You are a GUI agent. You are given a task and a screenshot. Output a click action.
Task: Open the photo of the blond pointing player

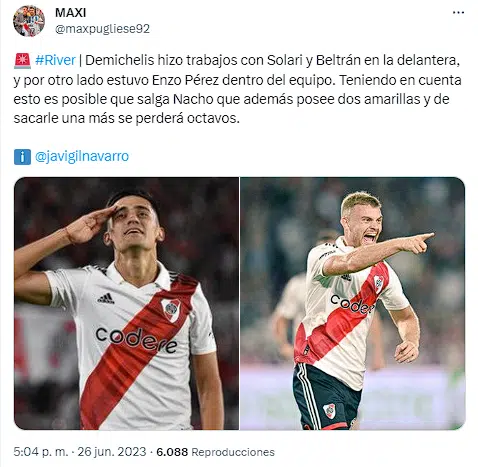tap(353, 303)
